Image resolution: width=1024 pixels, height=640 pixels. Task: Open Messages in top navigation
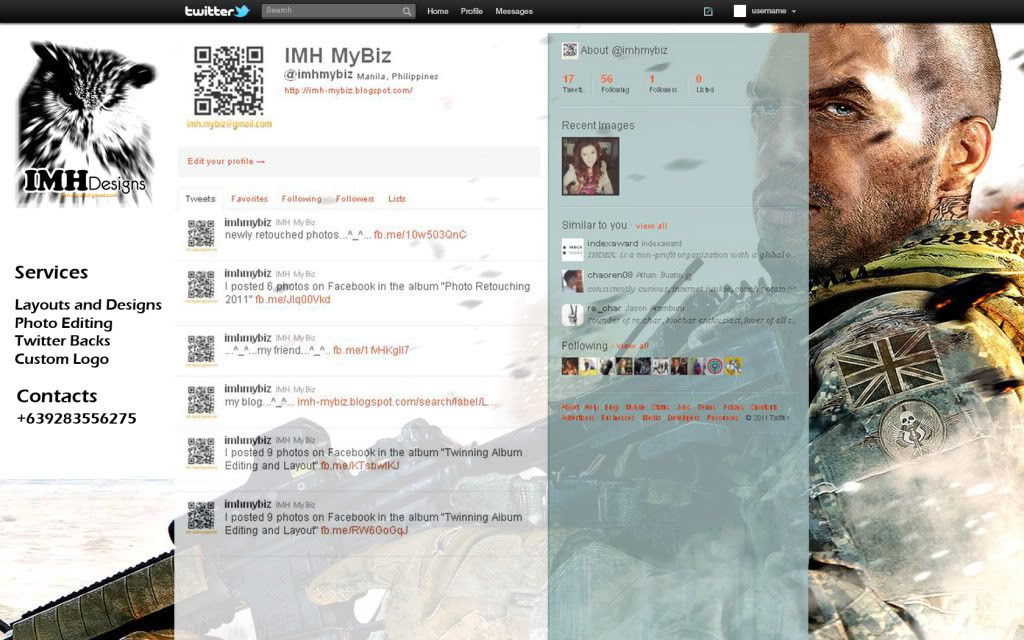pos(514,11)
